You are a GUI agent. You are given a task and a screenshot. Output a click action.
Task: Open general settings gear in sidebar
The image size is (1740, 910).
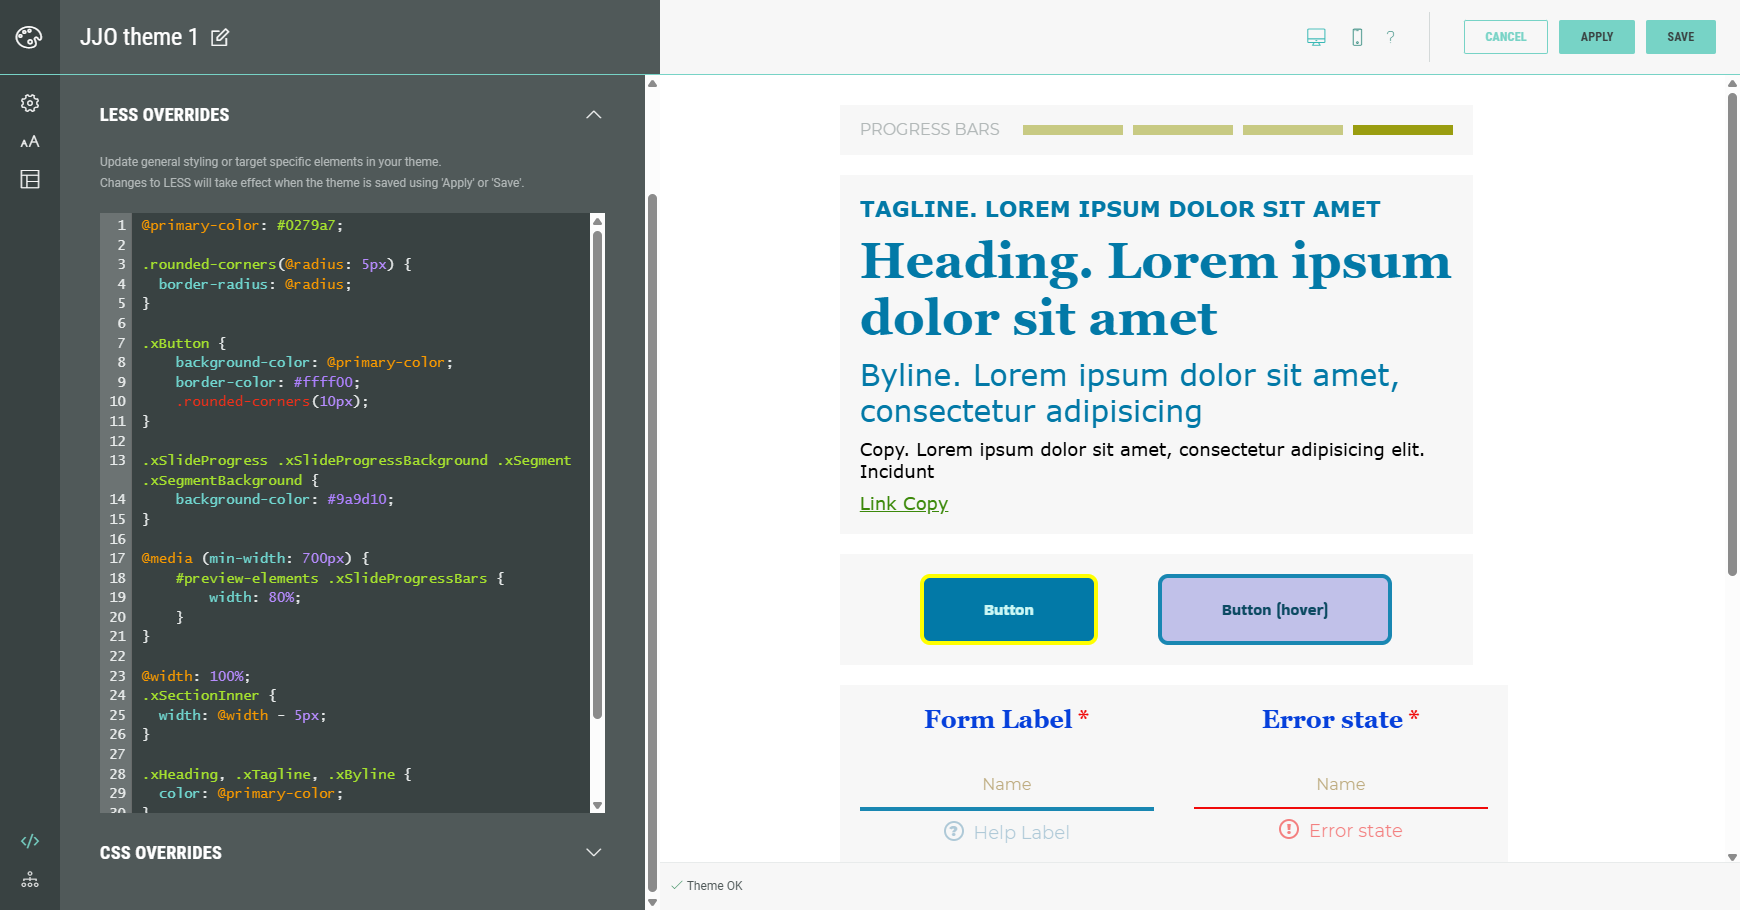30,103
